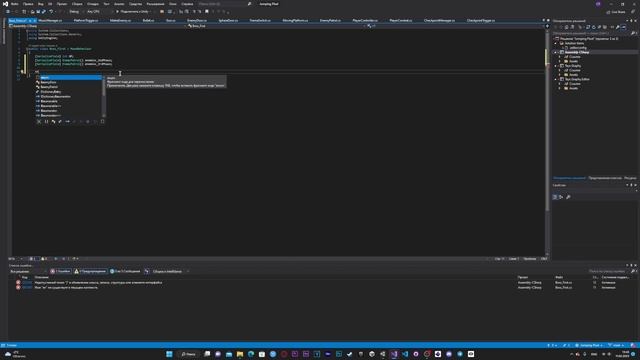Image resolution: width=640 pixels, height=360 pixels.
Task: Collapse the Solution Items node
Action: 556,43
